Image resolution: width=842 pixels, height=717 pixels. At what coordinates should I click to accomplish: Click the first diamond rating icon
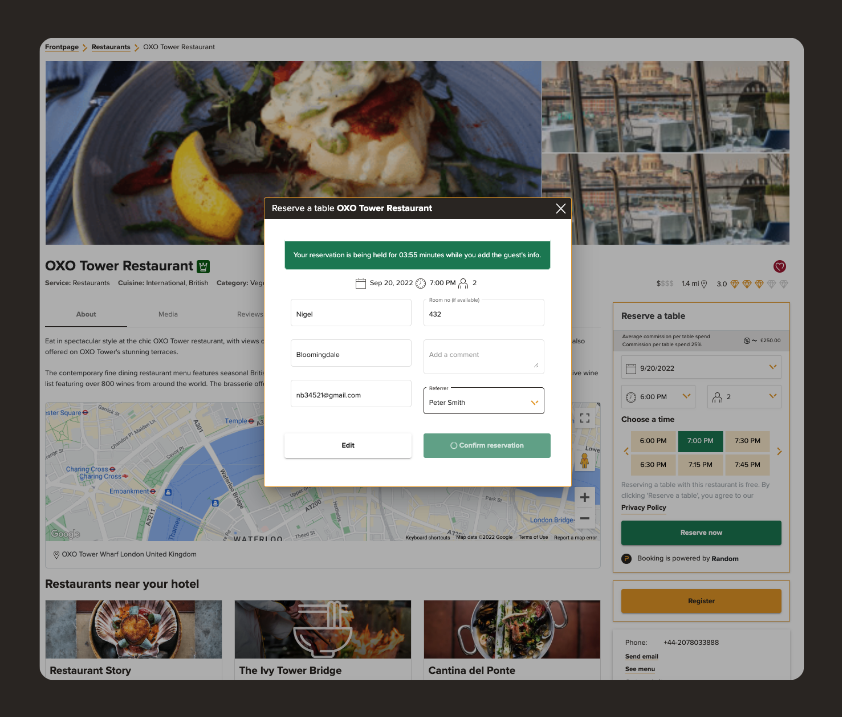coord(734,284)
